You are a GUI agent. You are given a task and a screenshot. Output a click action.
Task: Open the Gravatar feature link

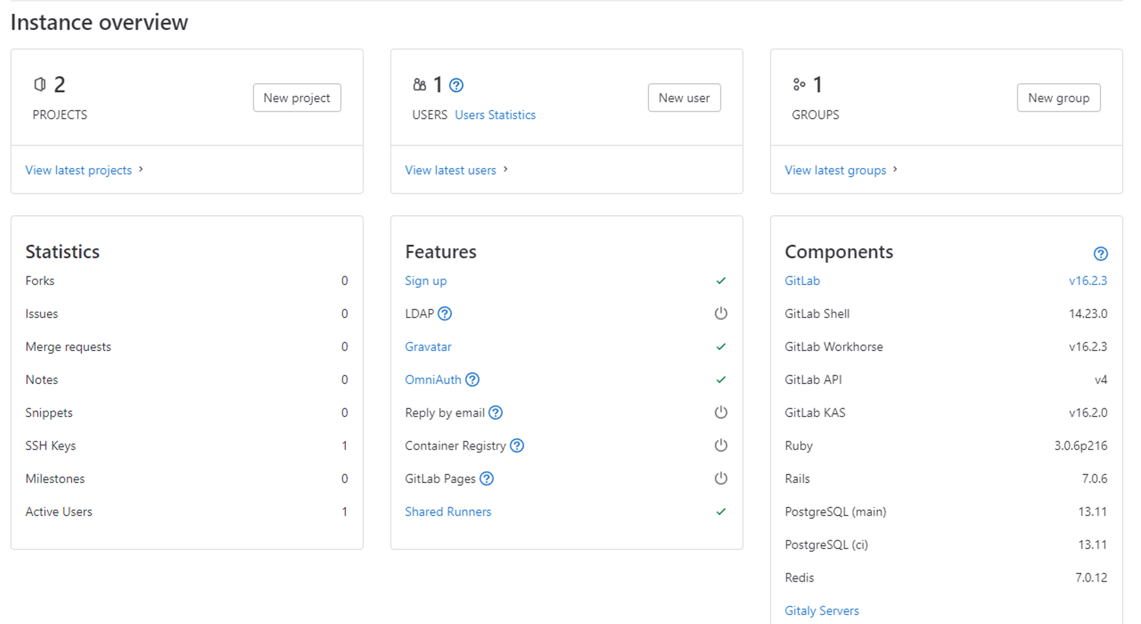click(428, 347)
